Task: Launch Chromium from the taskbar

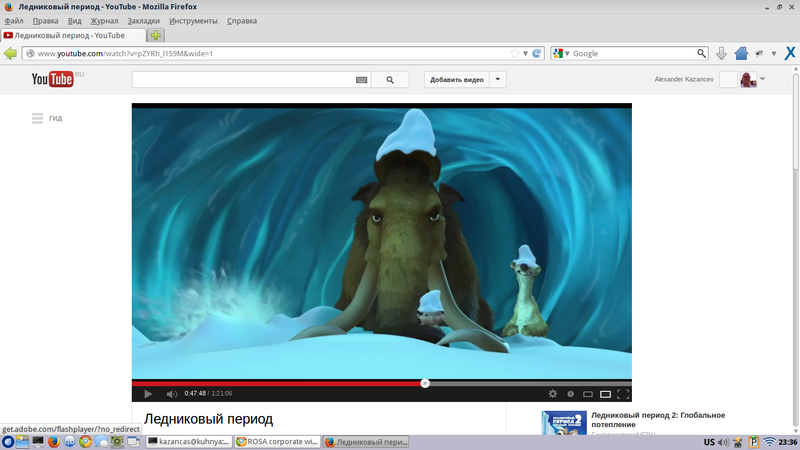Action: (x=85, y=442)
